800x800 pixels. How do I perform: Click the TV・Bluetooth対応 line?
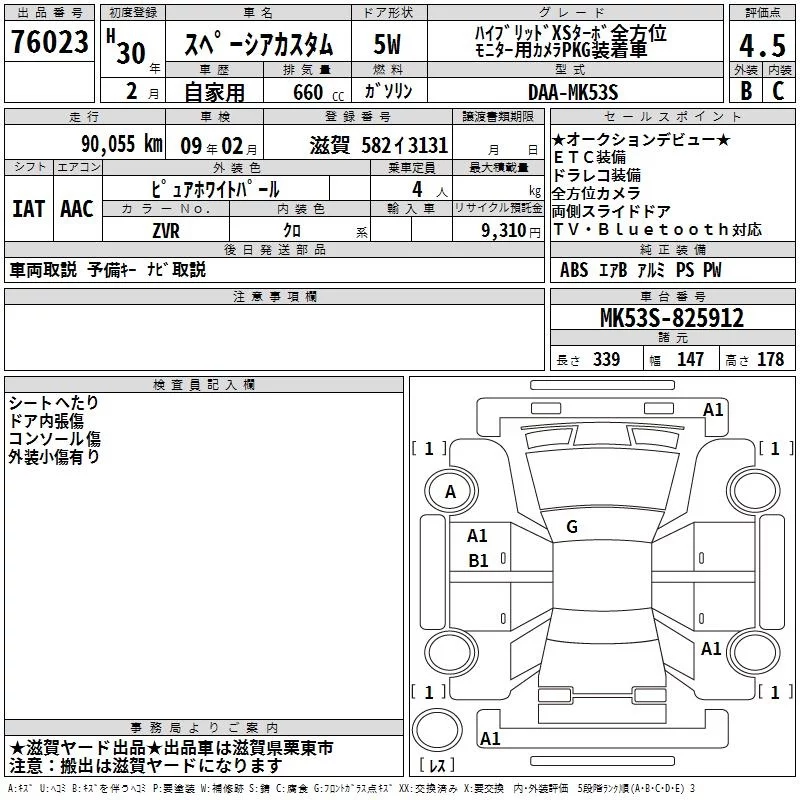(658, 230)
